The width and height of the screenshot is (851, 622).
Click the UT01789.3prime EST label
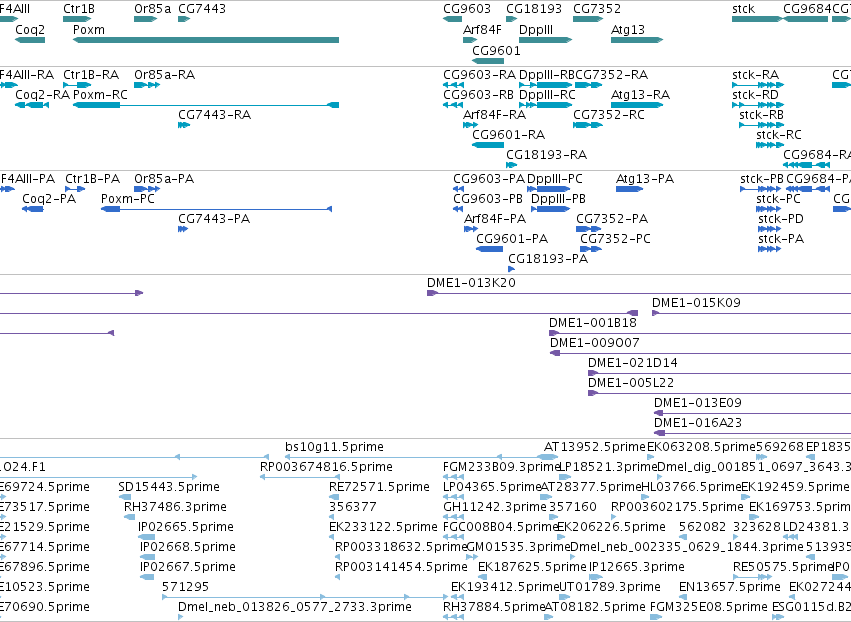[x=610, y=588]
